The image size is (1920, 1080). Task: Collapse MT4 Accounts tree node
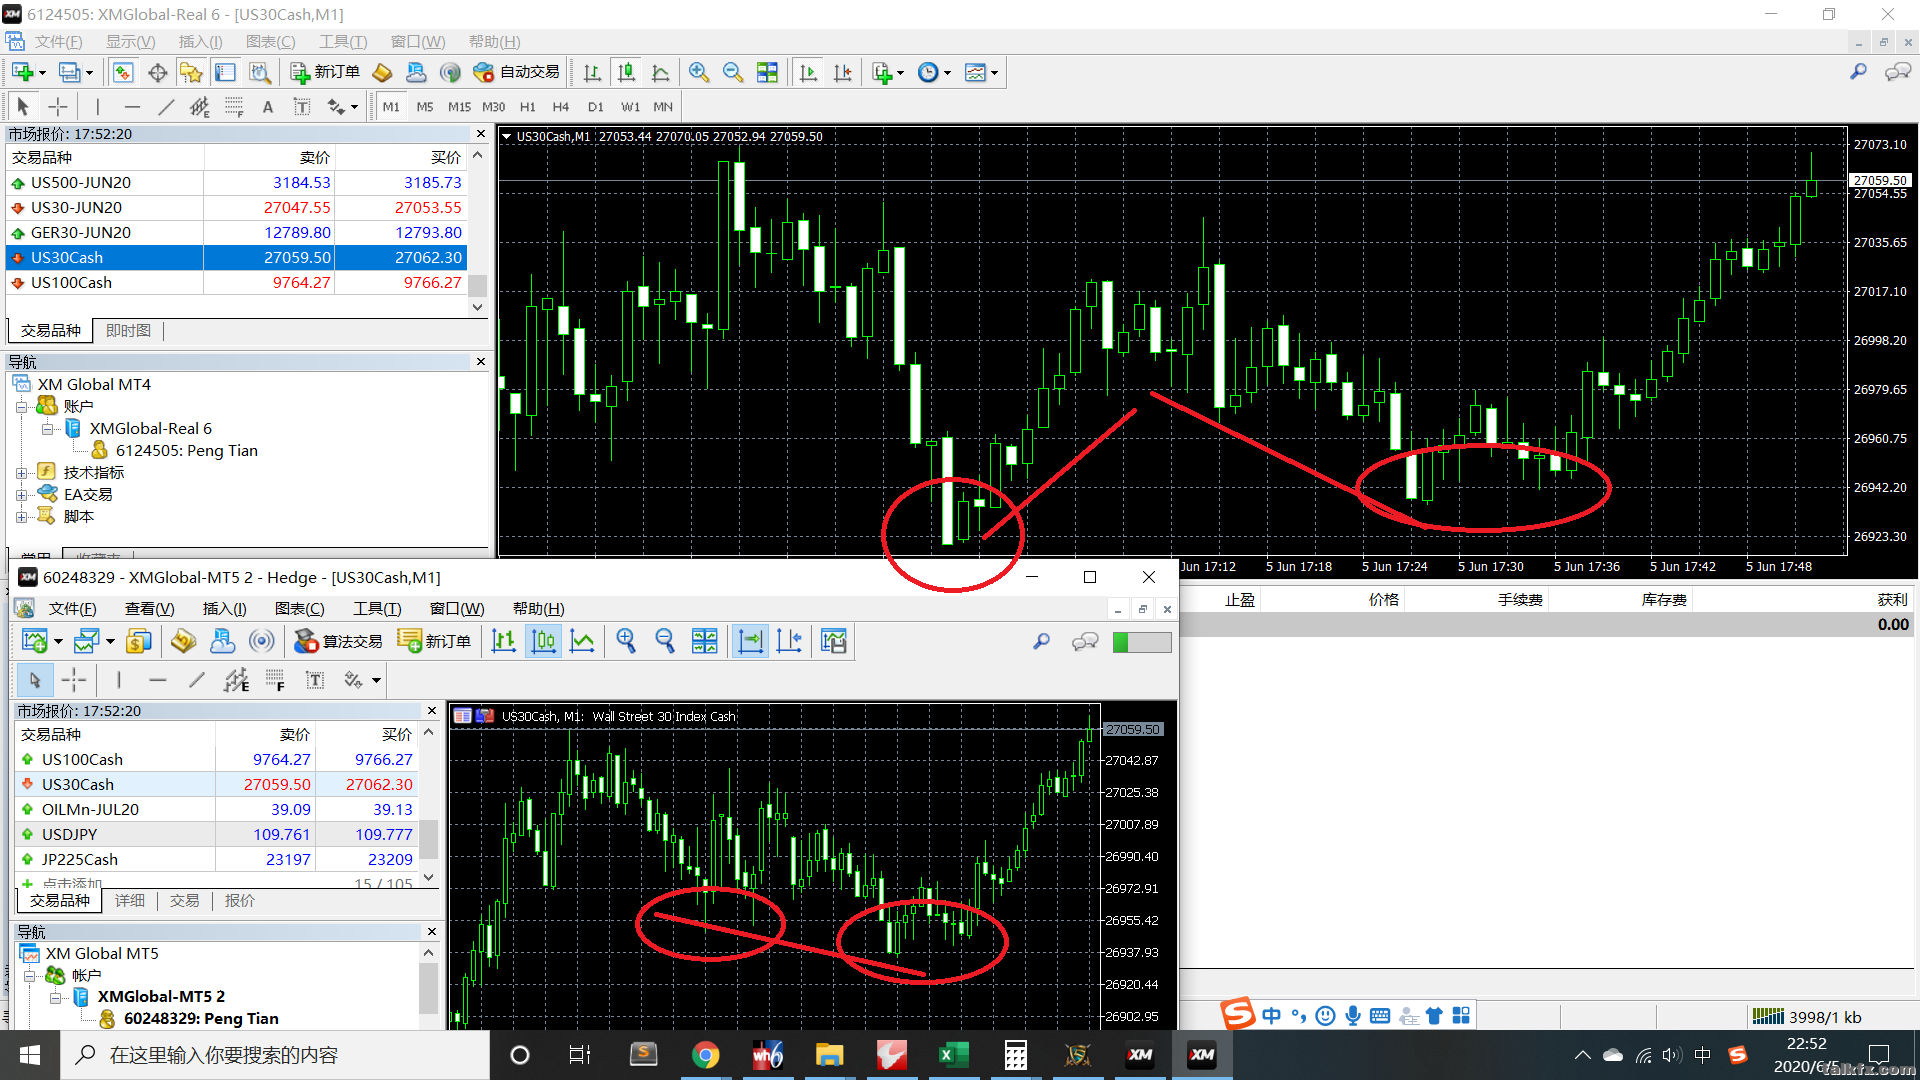click(22, 407)
